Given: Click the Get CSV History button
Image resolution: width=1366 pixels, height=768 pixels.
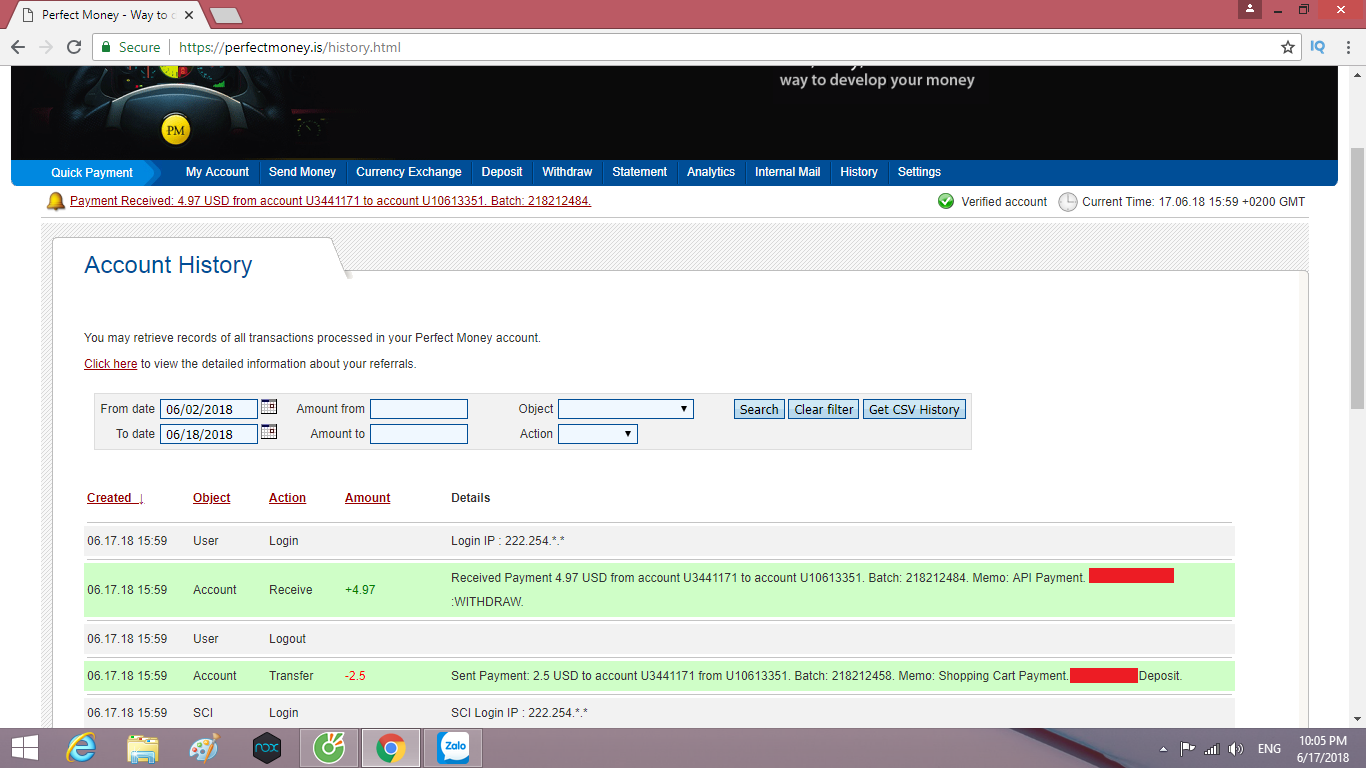Looking at the screenshot, I should point(914,409).
